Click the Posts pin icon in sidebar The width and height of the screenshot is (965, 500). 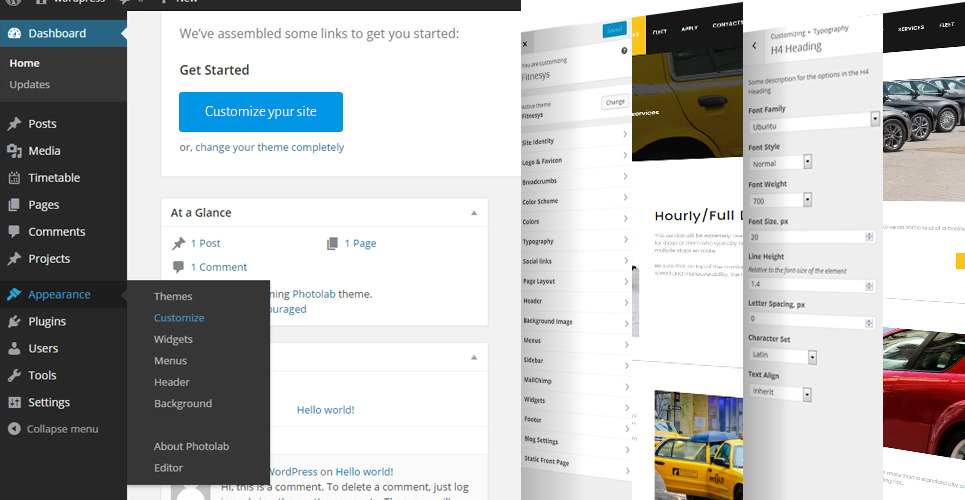tap(14, 124)
